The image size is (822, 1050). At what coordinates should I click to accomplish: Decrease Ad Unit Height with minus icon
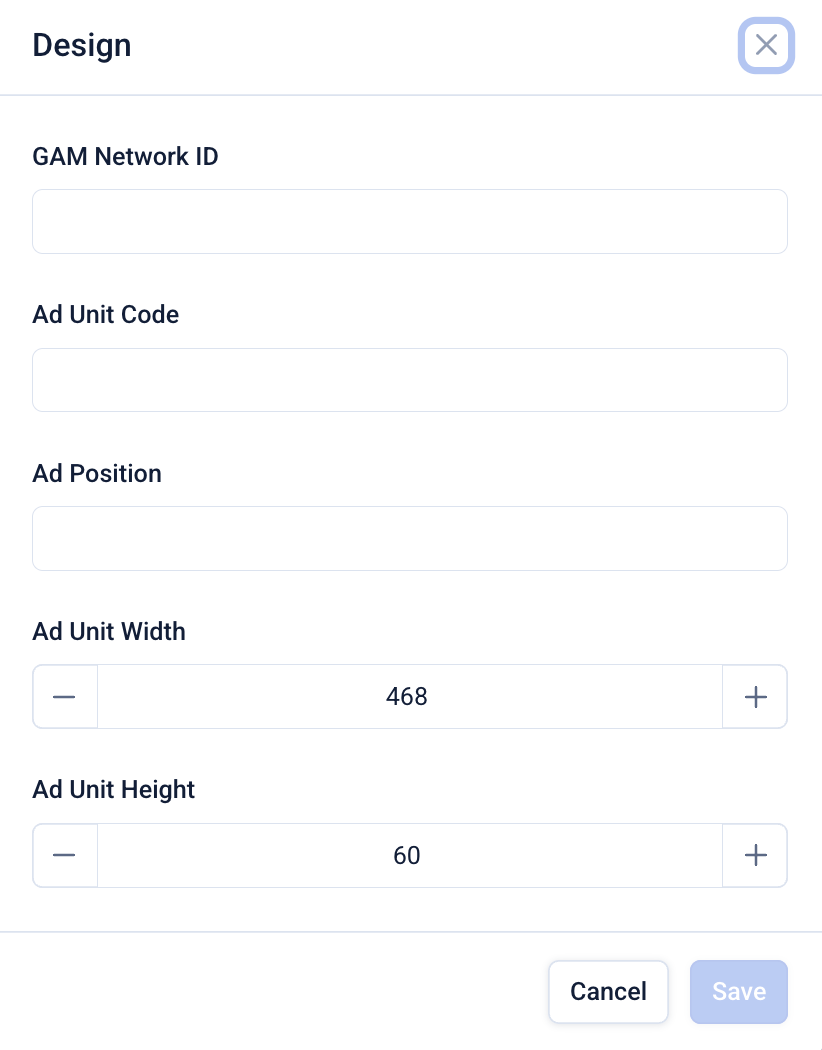[x=65, y=855]
